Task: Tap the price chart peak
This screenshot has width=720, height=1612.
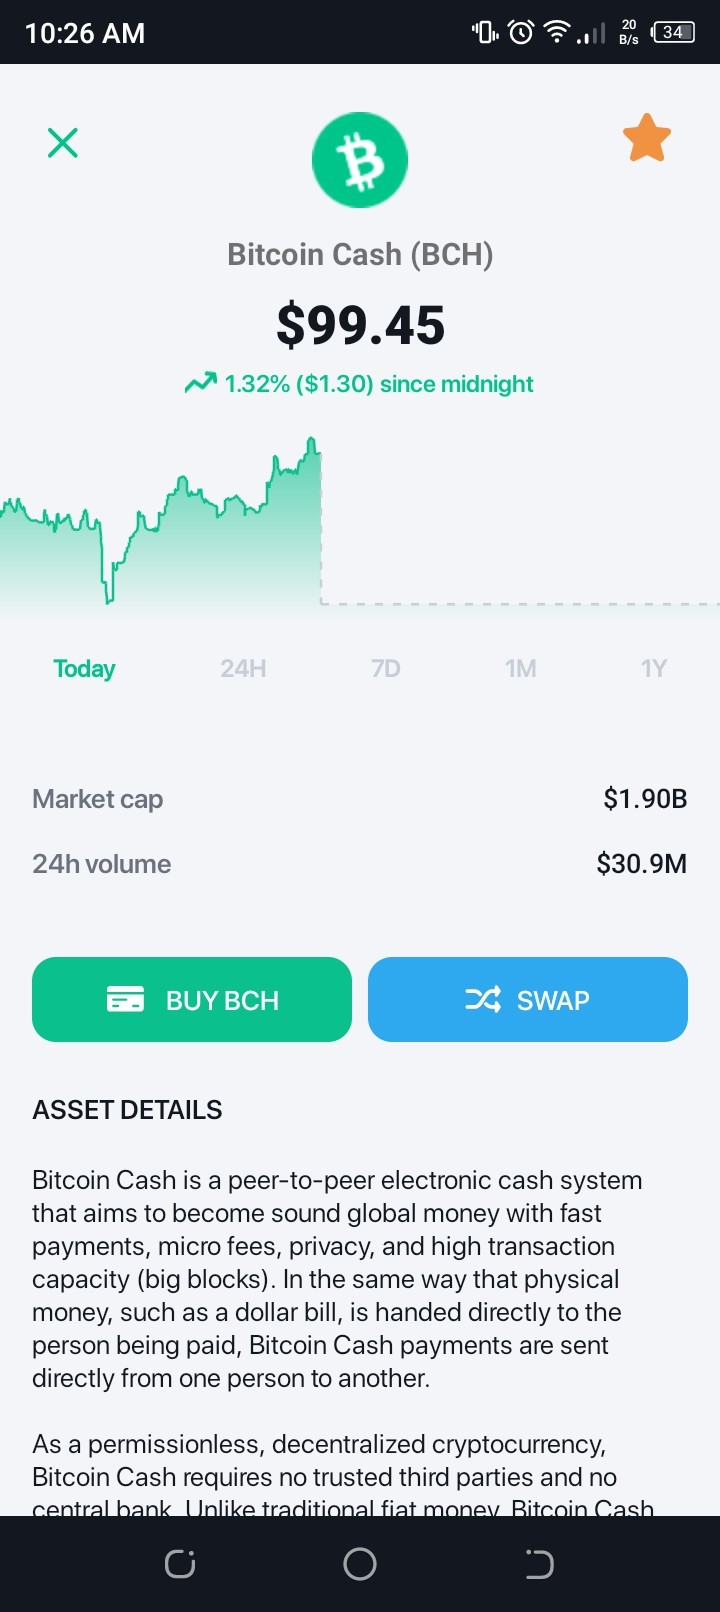Action: [312, 441]
